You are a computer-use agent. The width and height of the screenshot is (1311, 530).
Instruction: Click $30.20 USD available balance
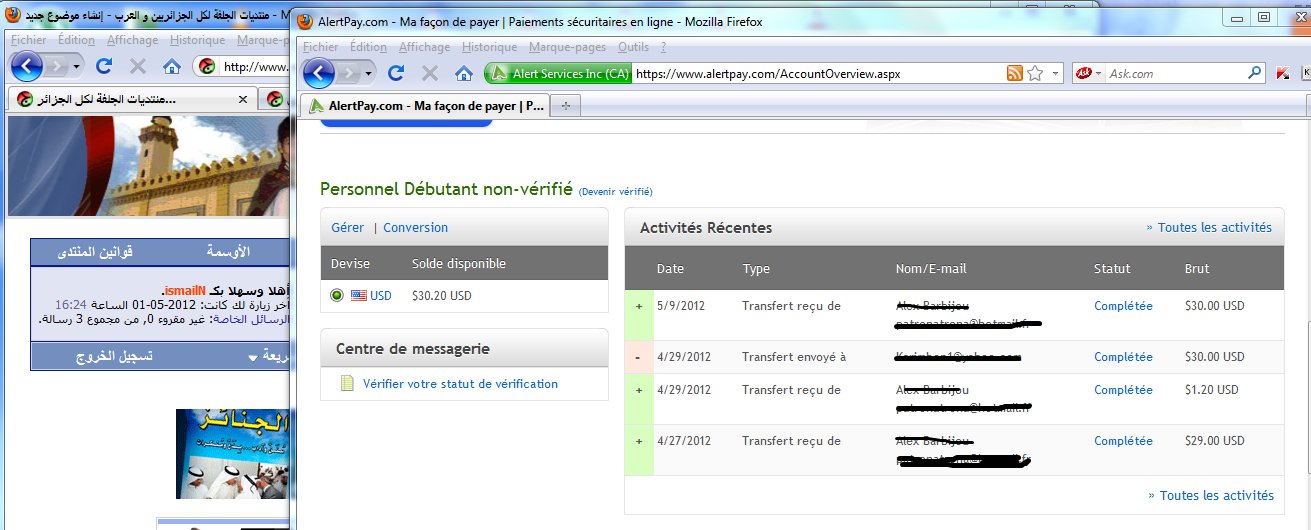[x=442, y=295]
